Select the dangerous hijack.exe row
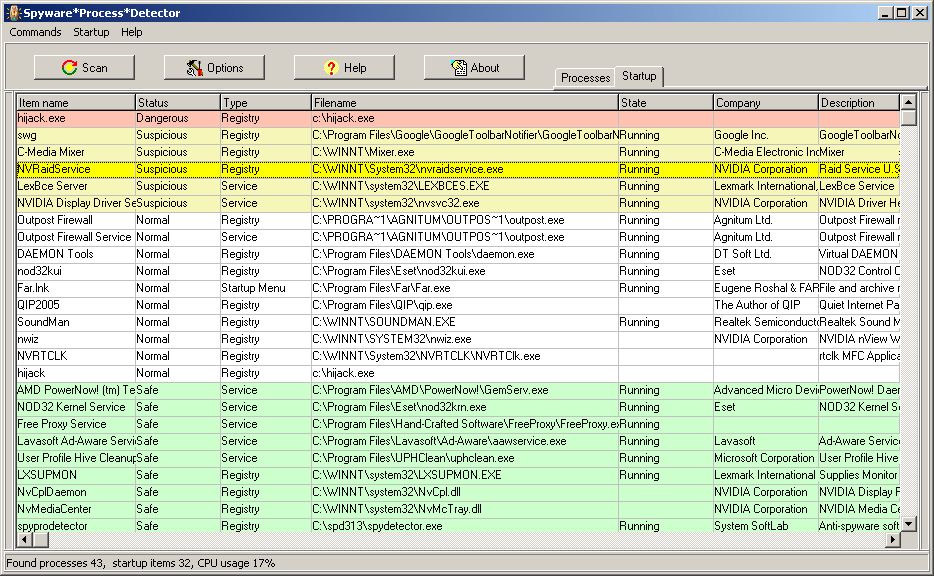934x576 pixels. coord(457,119)
